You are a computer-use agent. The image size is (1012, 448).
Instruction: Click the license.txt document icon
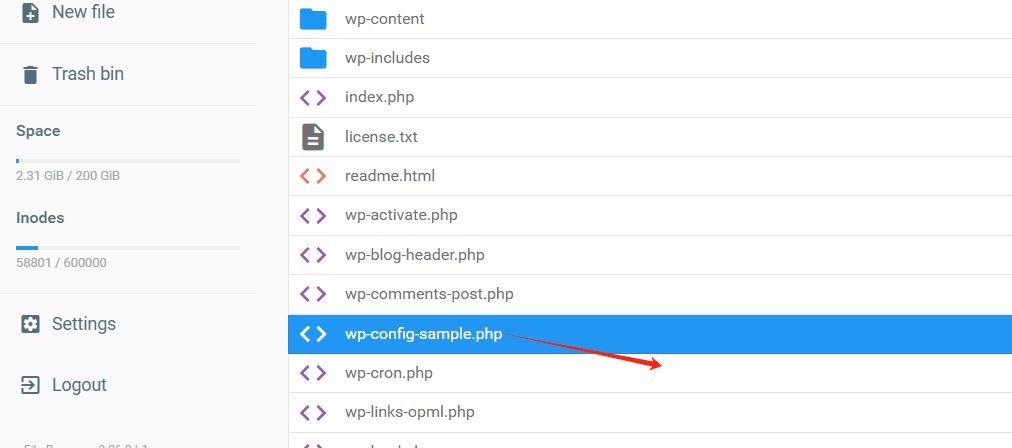[313, 137]
